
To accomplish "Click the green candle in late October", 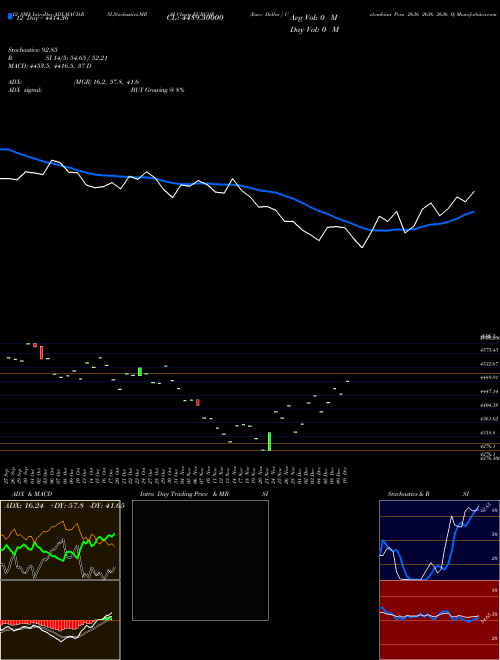I will click(x=140, y=372).
